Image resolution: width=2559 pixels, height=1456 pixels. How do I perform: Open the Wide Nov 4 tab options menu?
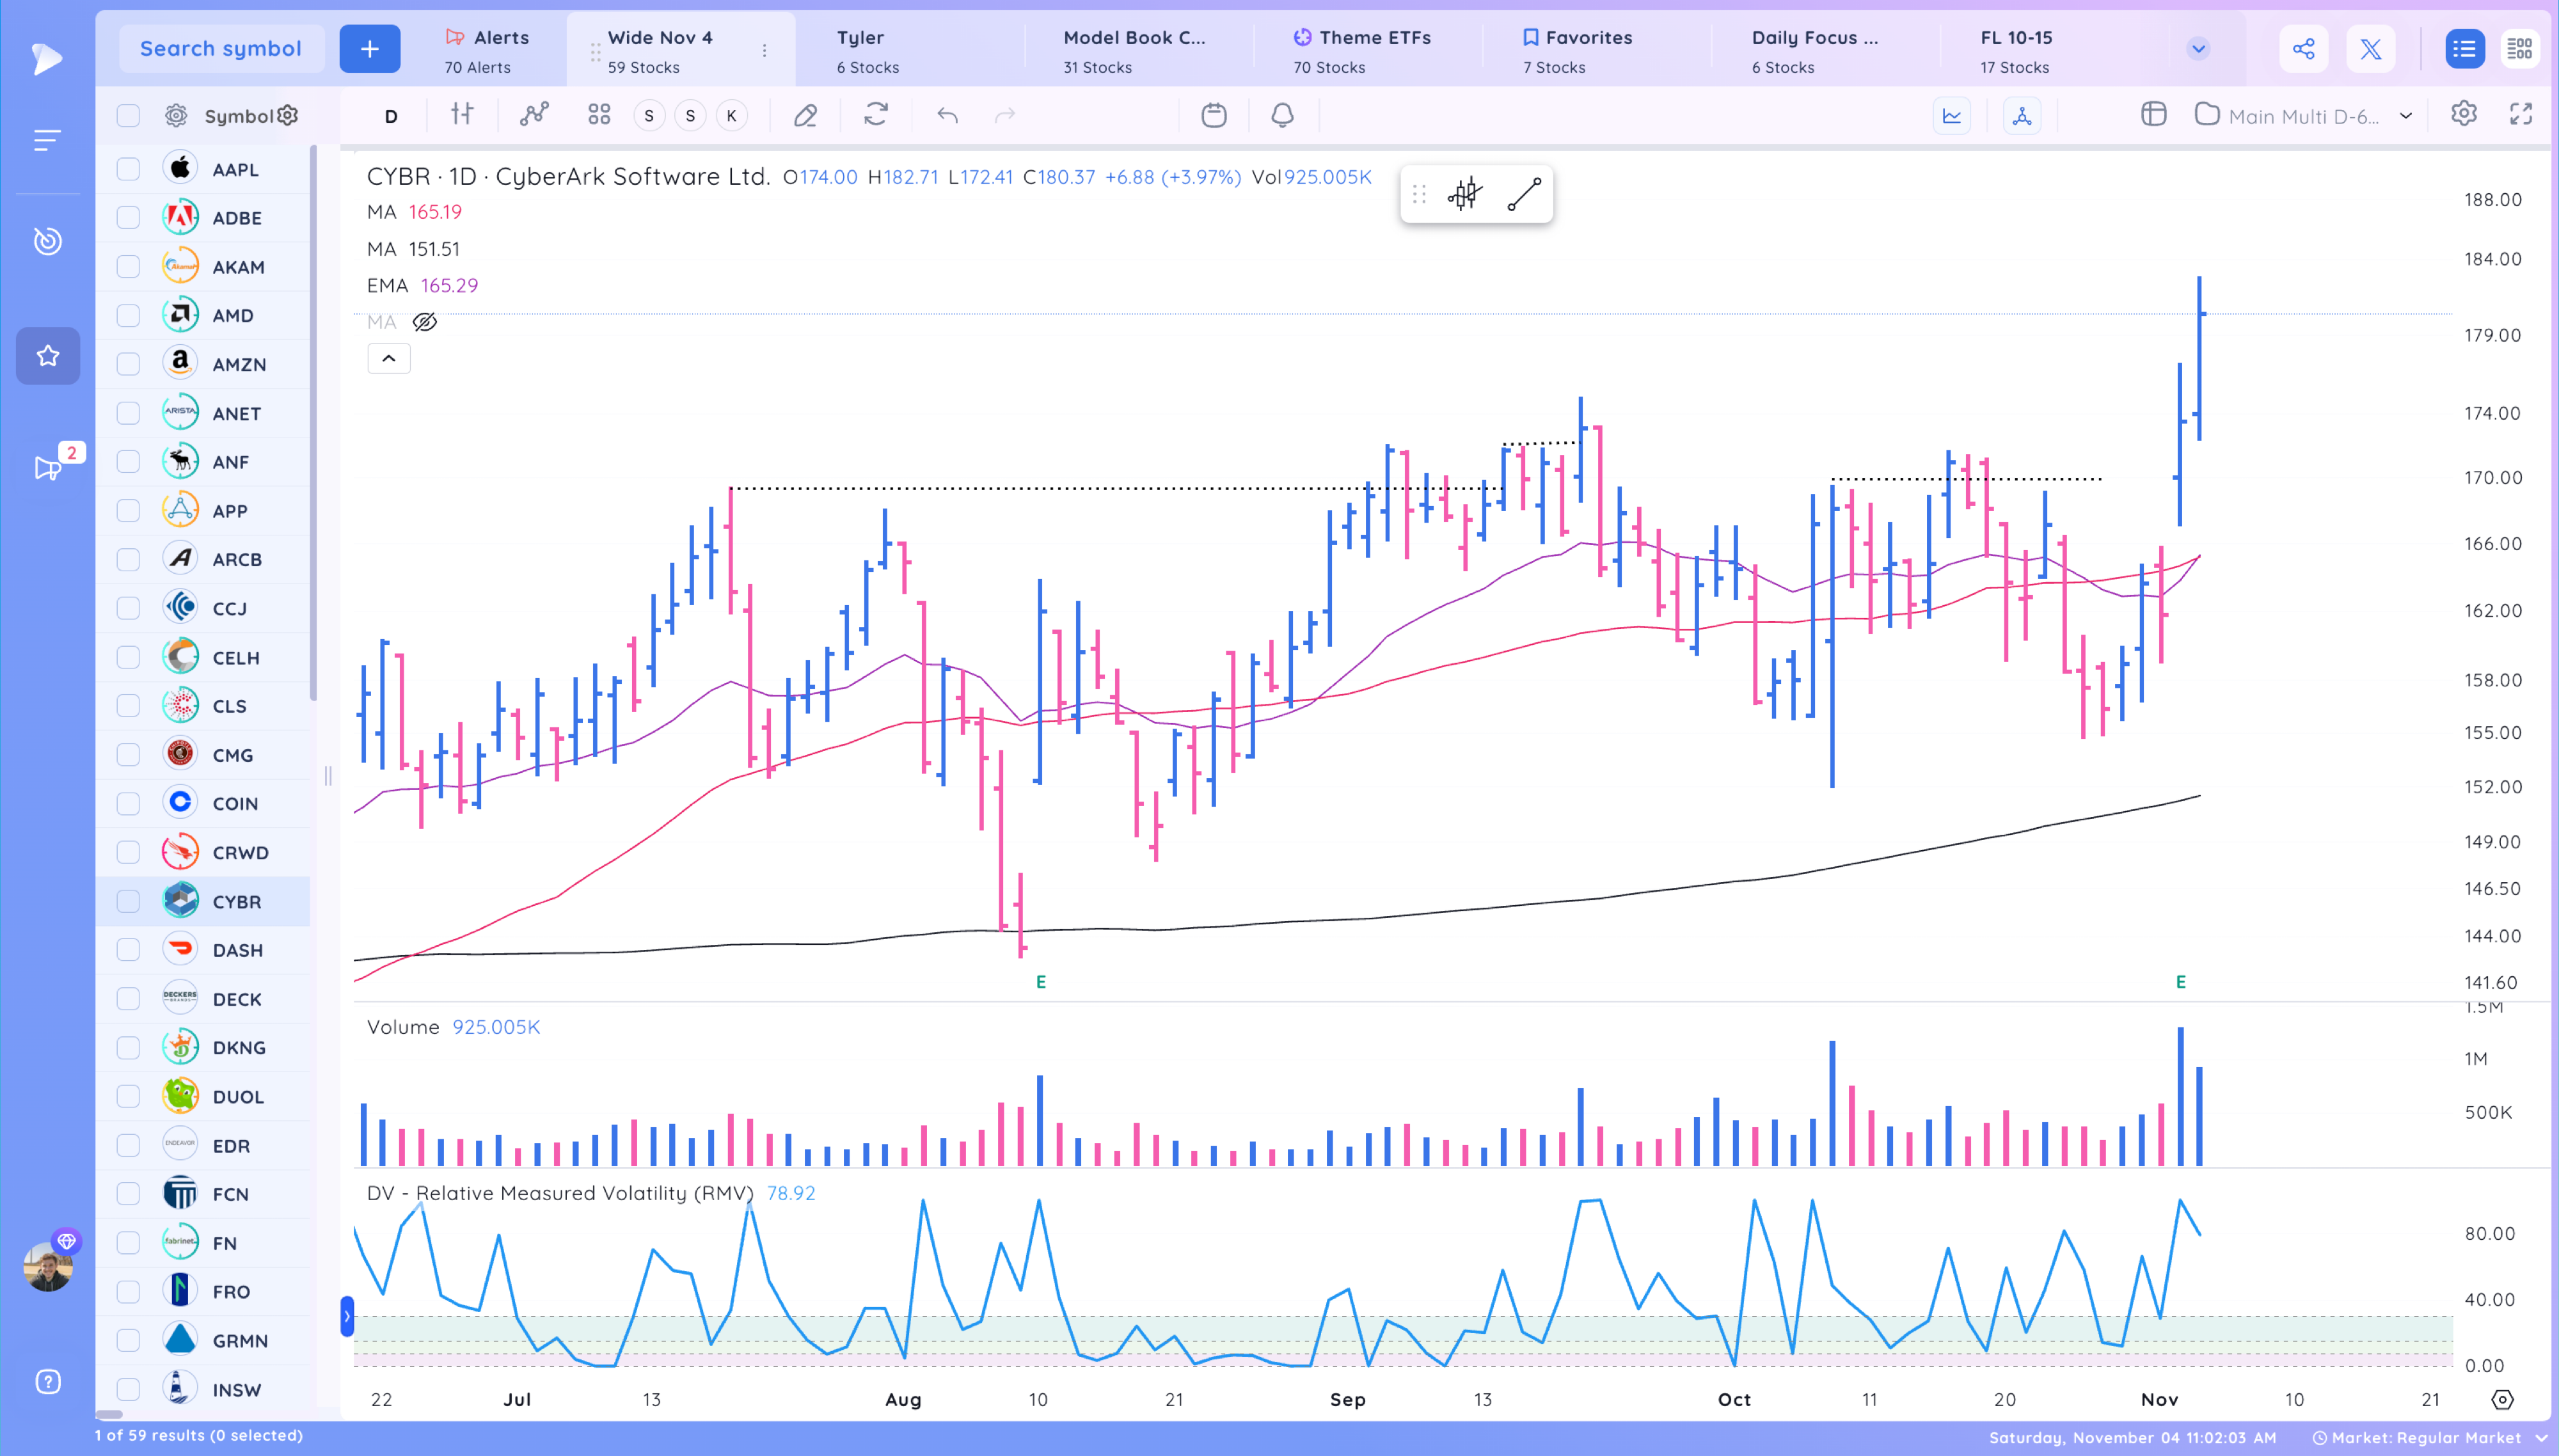tap(765, 50)
